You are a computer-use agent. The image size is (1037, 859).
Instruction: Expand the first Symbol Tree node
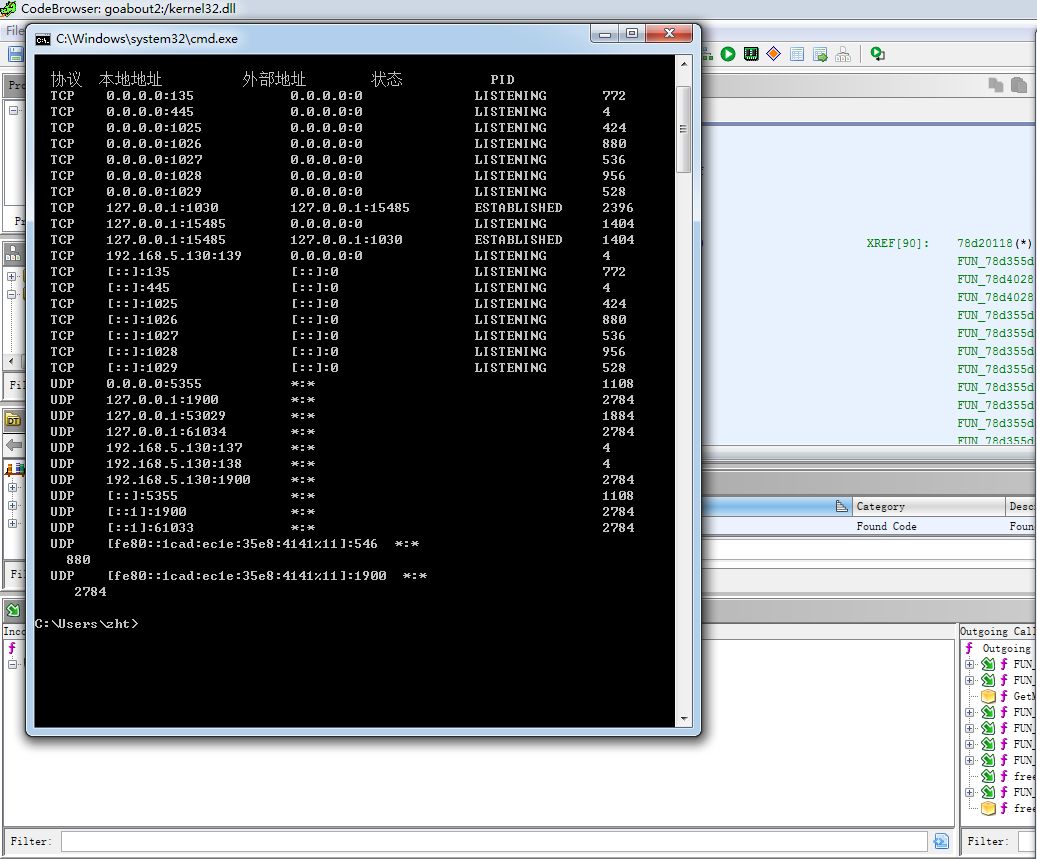[12, 276]
